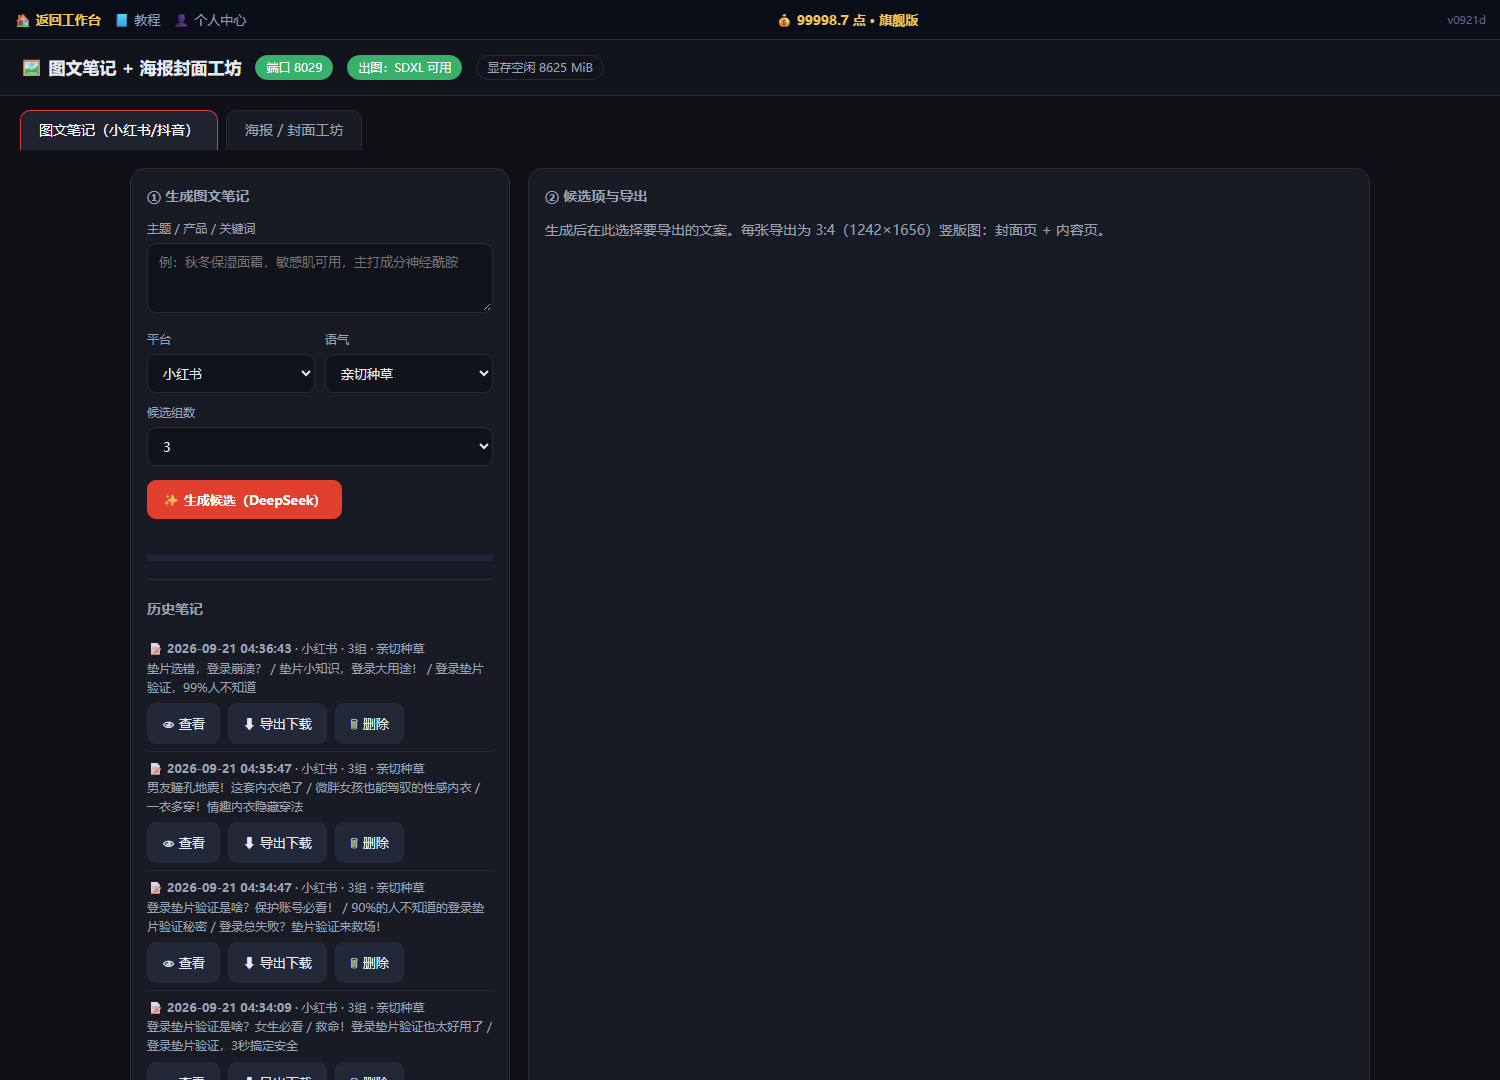Click the 端口 8029 badge
The height and width of the screenshot is (1080, 1500).
294,68
